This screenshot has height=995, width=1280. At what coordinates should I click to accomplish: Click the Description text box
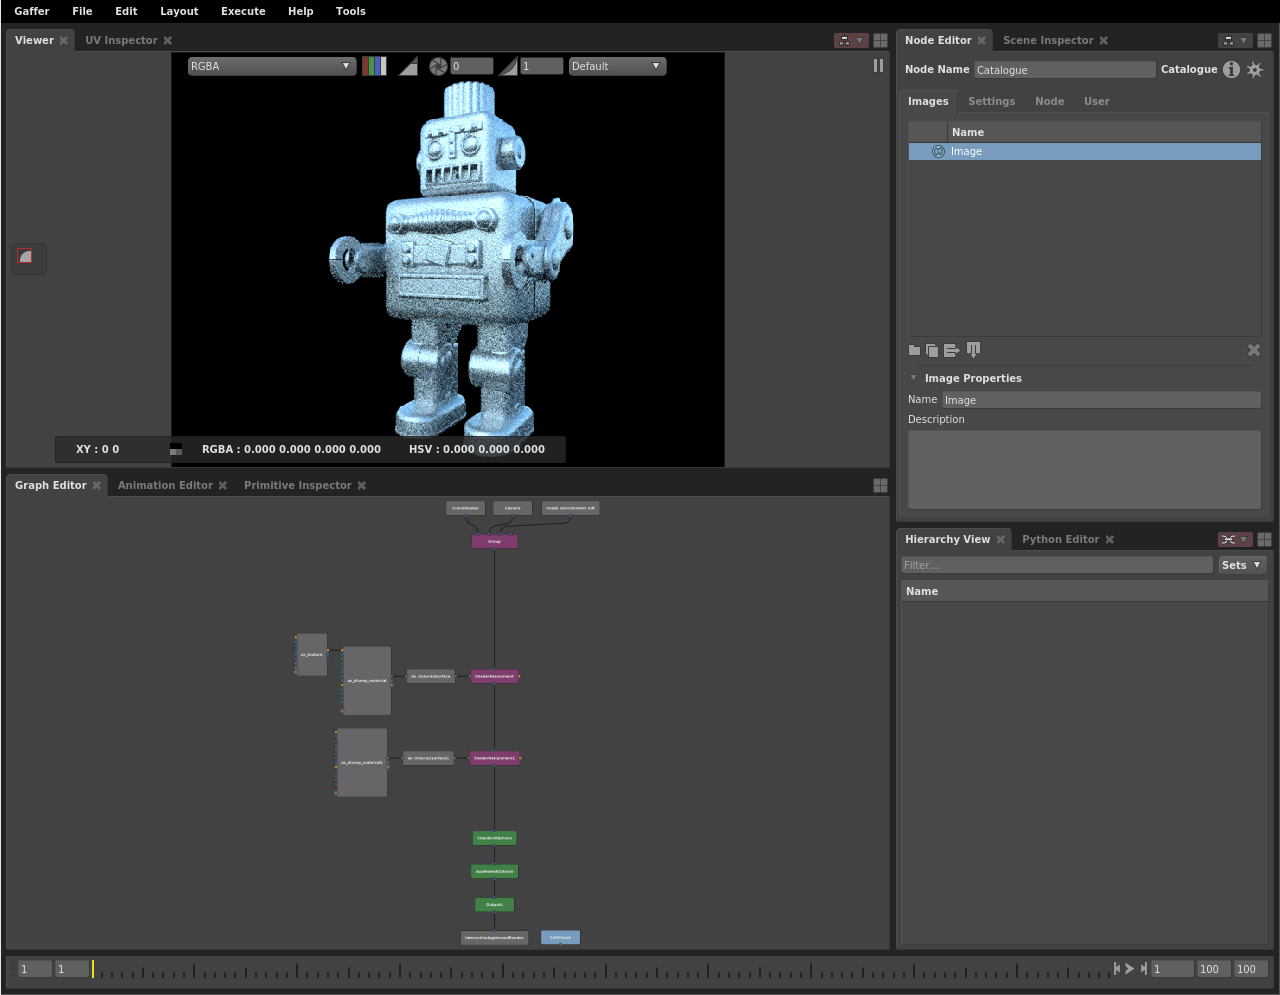1084,469
